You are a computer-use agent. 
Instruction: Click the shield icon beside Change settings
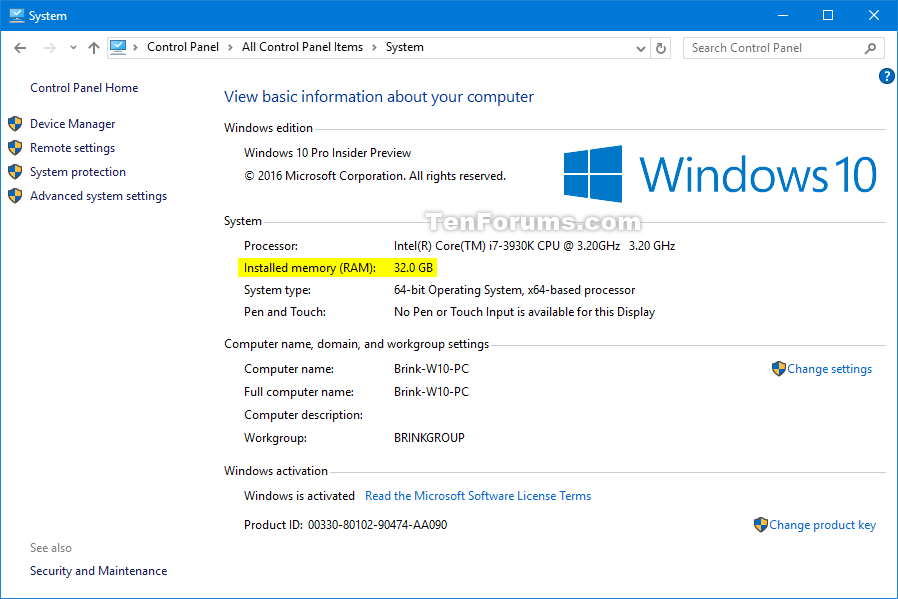[778, 369]
